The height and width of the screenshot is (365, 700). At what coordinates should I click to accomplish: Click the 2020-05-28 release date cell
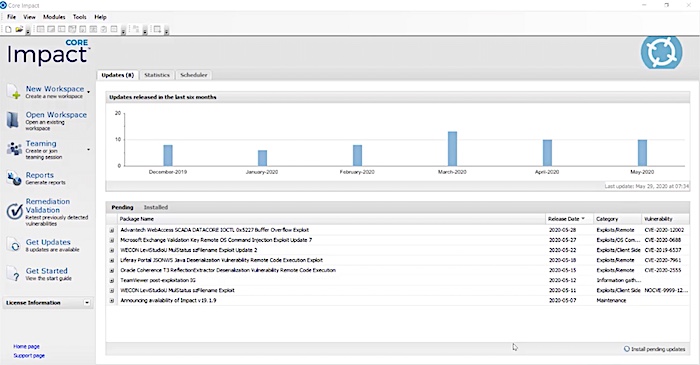[562, 230]
